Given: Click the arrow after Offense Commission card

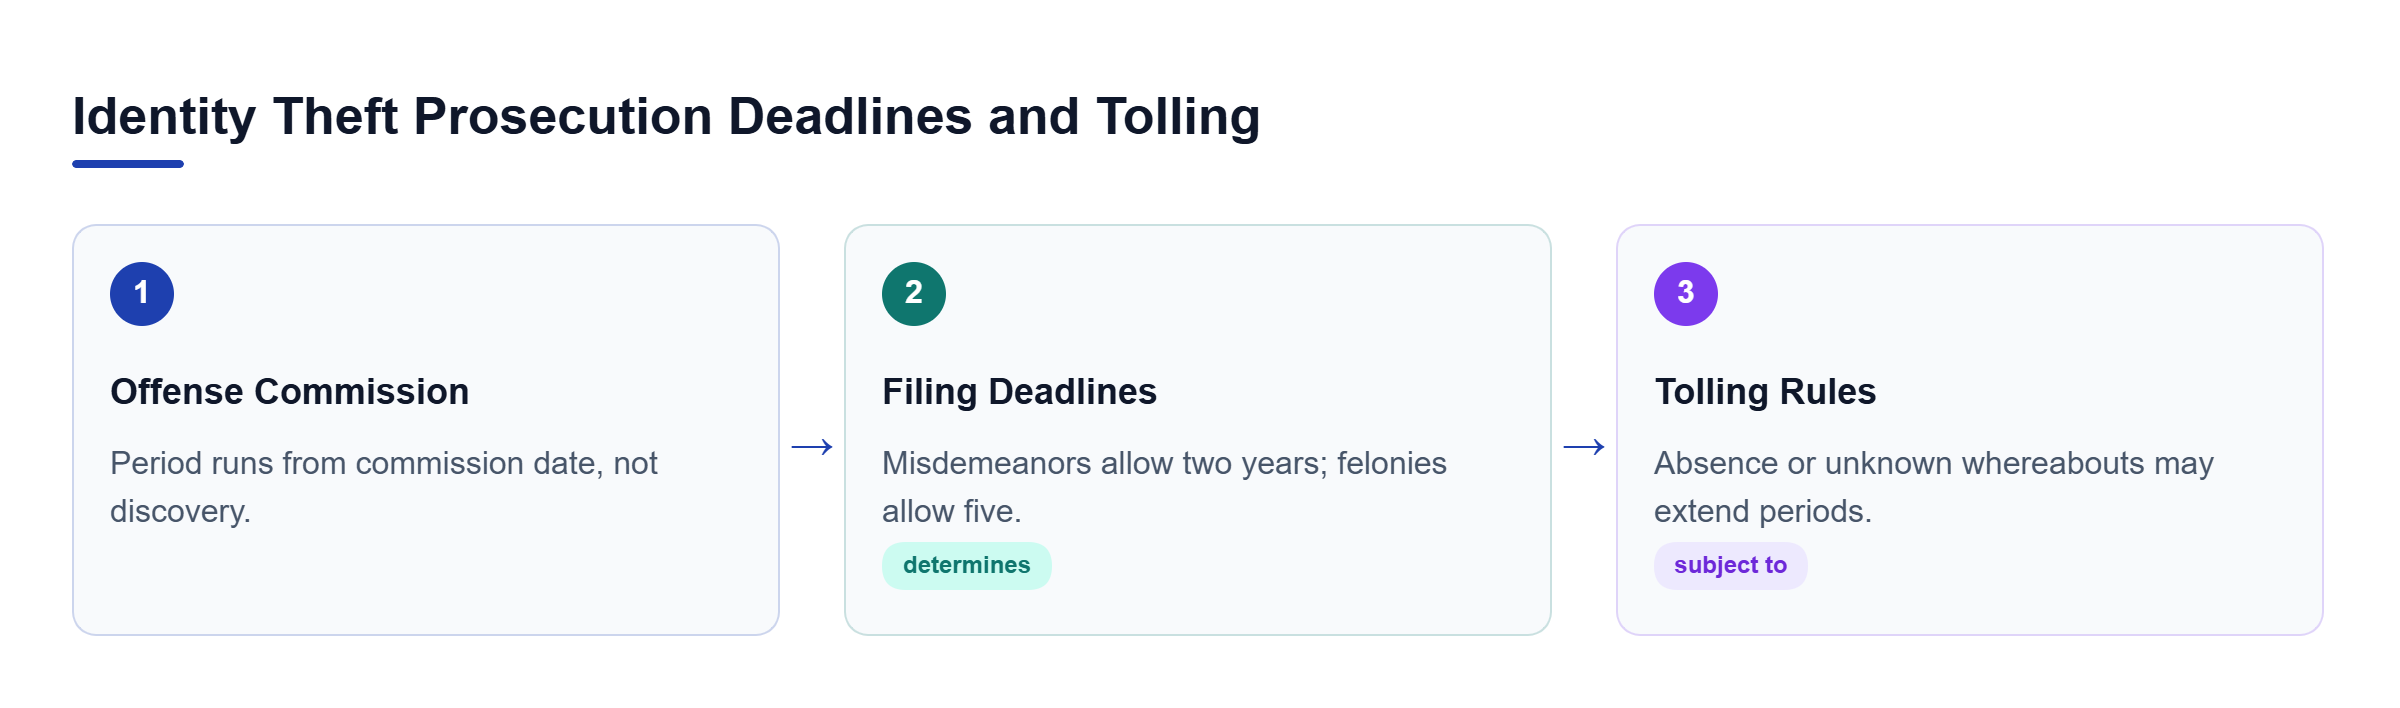Looking at the screenshot, I should [812, 446].
